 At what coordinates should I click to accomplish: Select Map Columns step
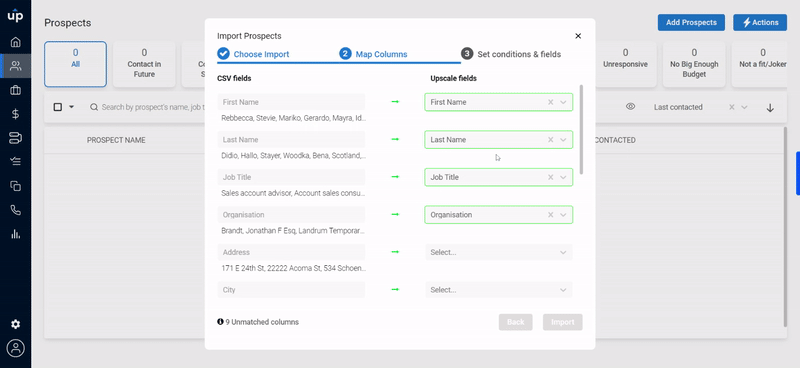[373, 54]
